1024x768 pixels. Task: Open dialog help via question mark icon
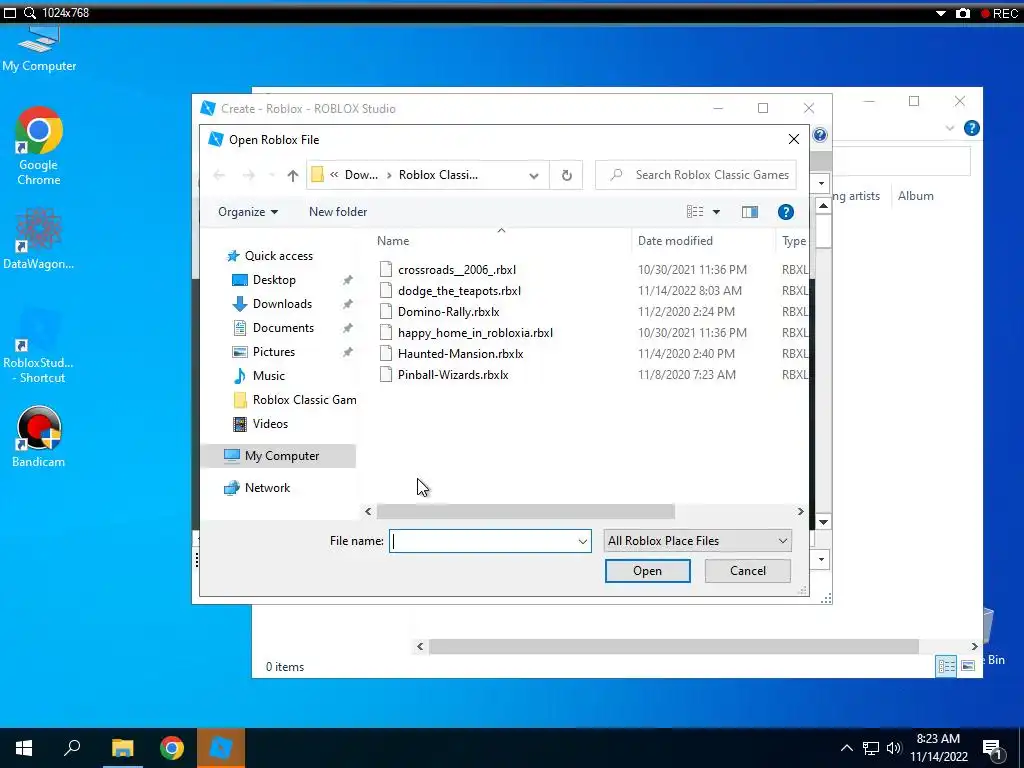click(x=786, y=212)
